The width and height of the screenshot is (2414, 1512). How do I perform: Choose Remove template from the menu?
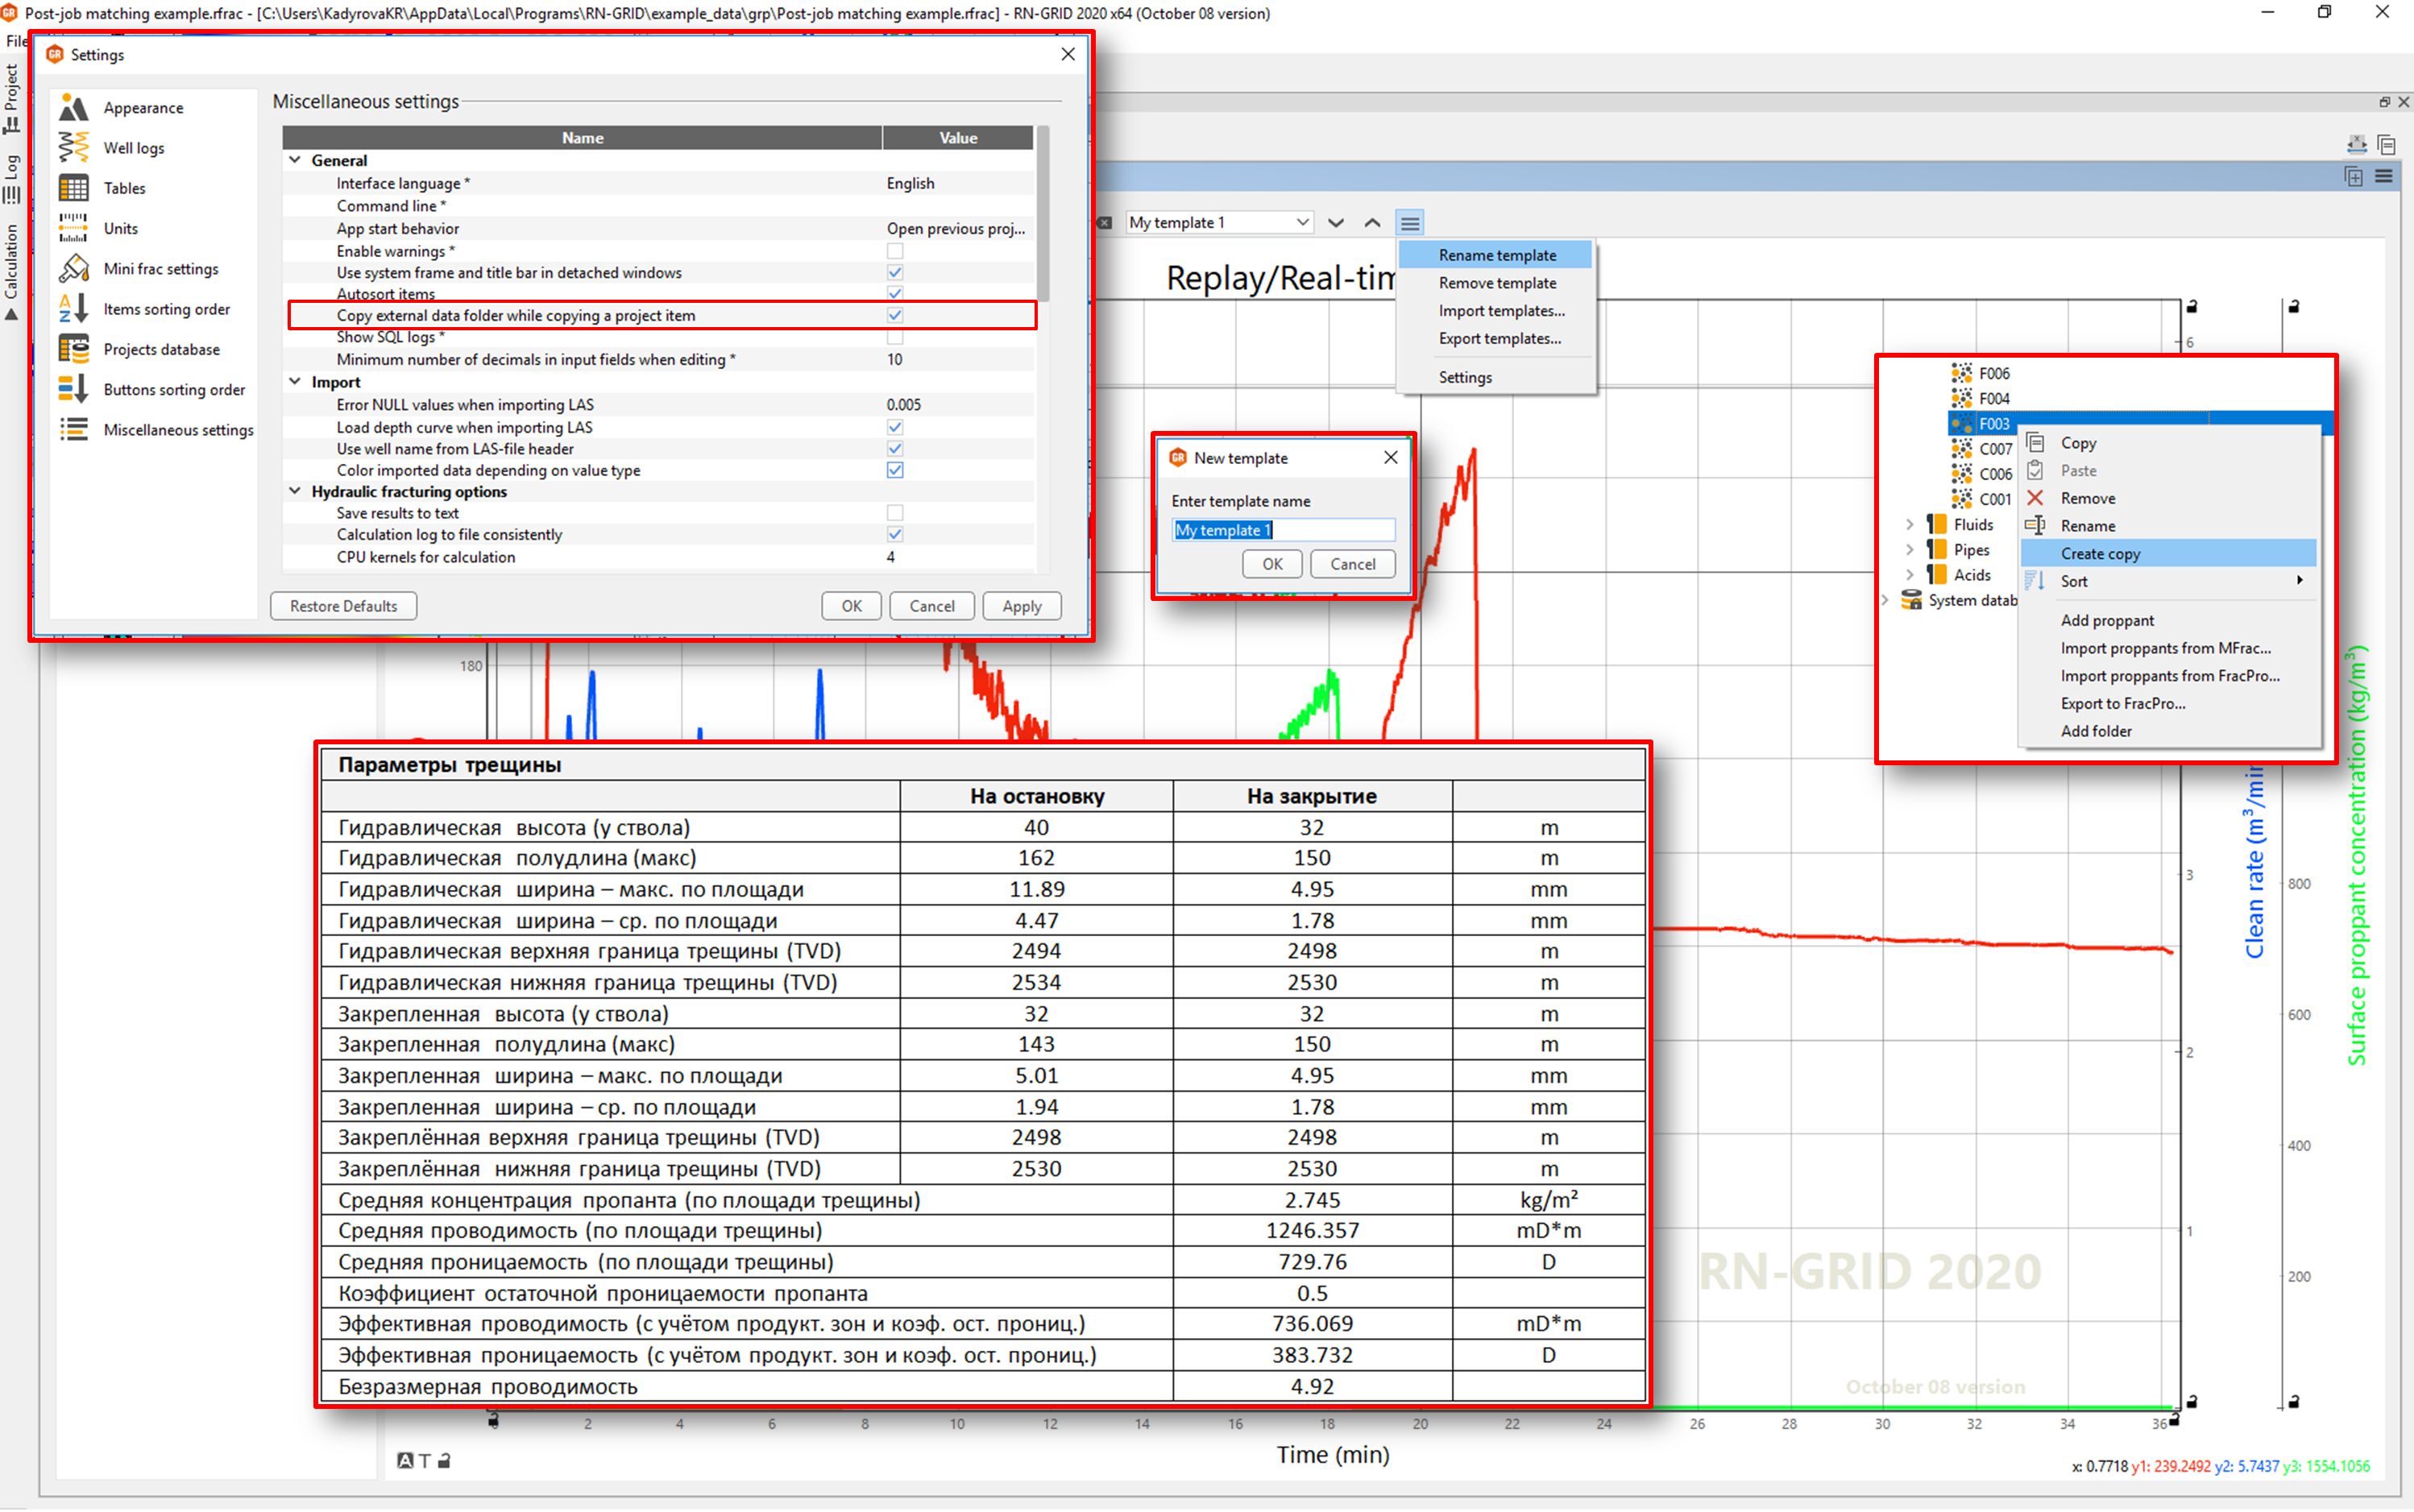1496,283
